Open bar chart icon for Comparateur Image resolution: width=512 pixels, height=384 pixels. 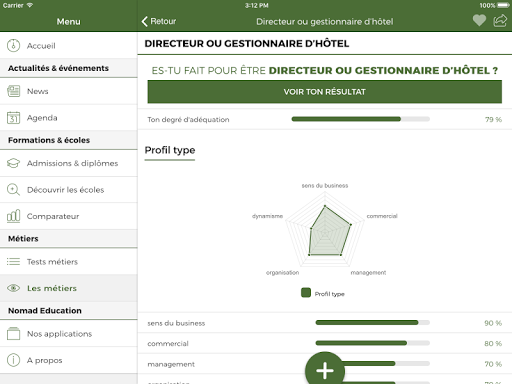click(13, 216)
